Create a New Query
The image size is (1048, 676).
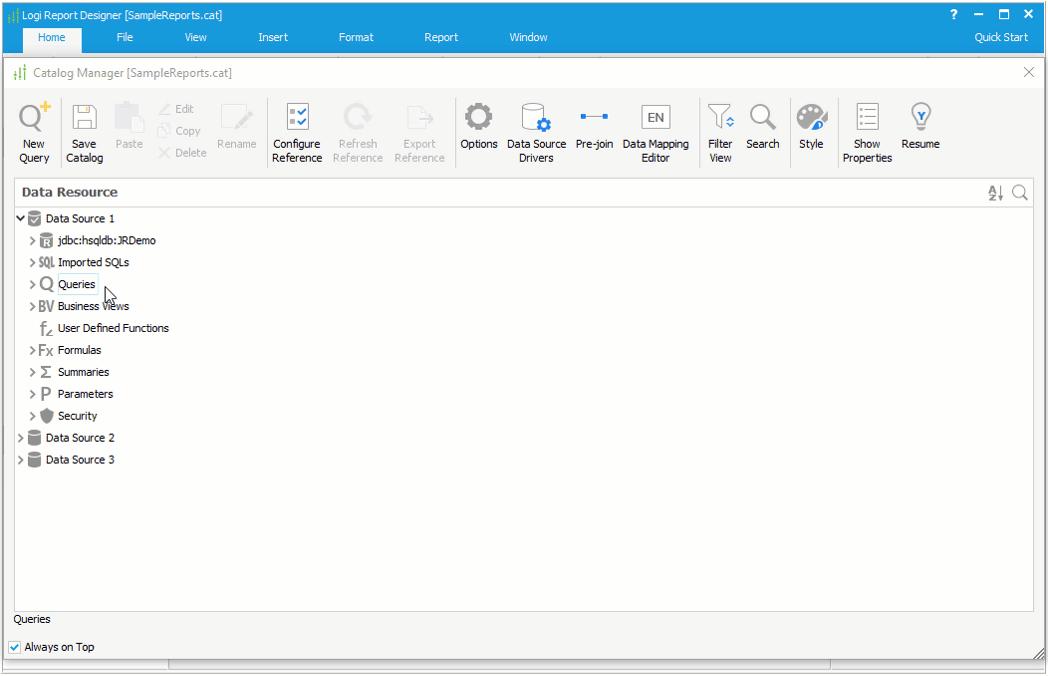point(33,125)
